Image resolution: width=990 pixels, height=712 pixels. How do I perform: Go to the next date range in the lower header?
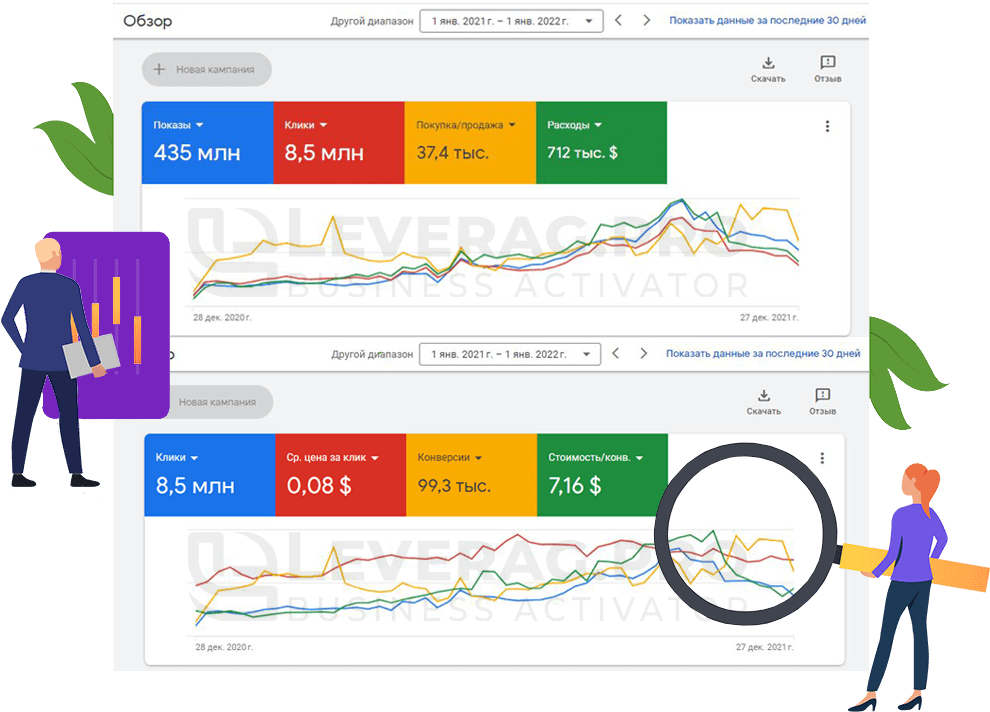[x=643, y=353]
